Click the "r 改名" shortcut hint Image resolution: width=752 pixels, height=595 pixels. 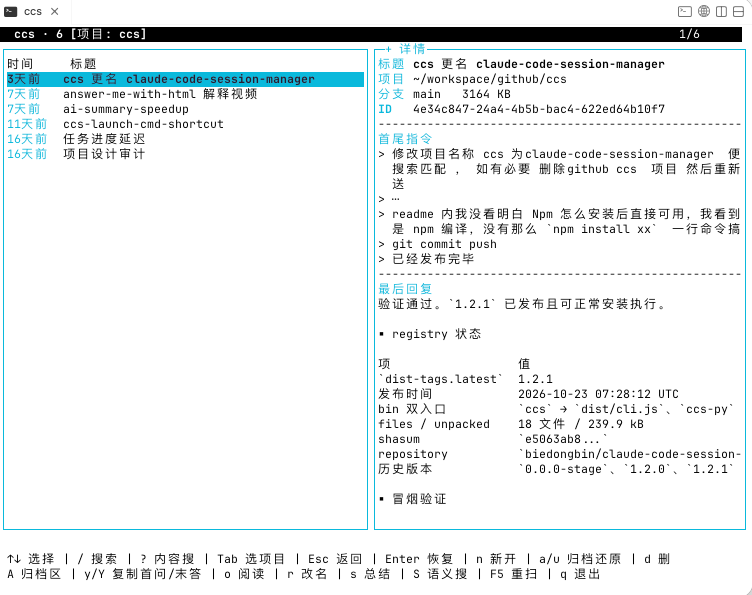point(307,574)
